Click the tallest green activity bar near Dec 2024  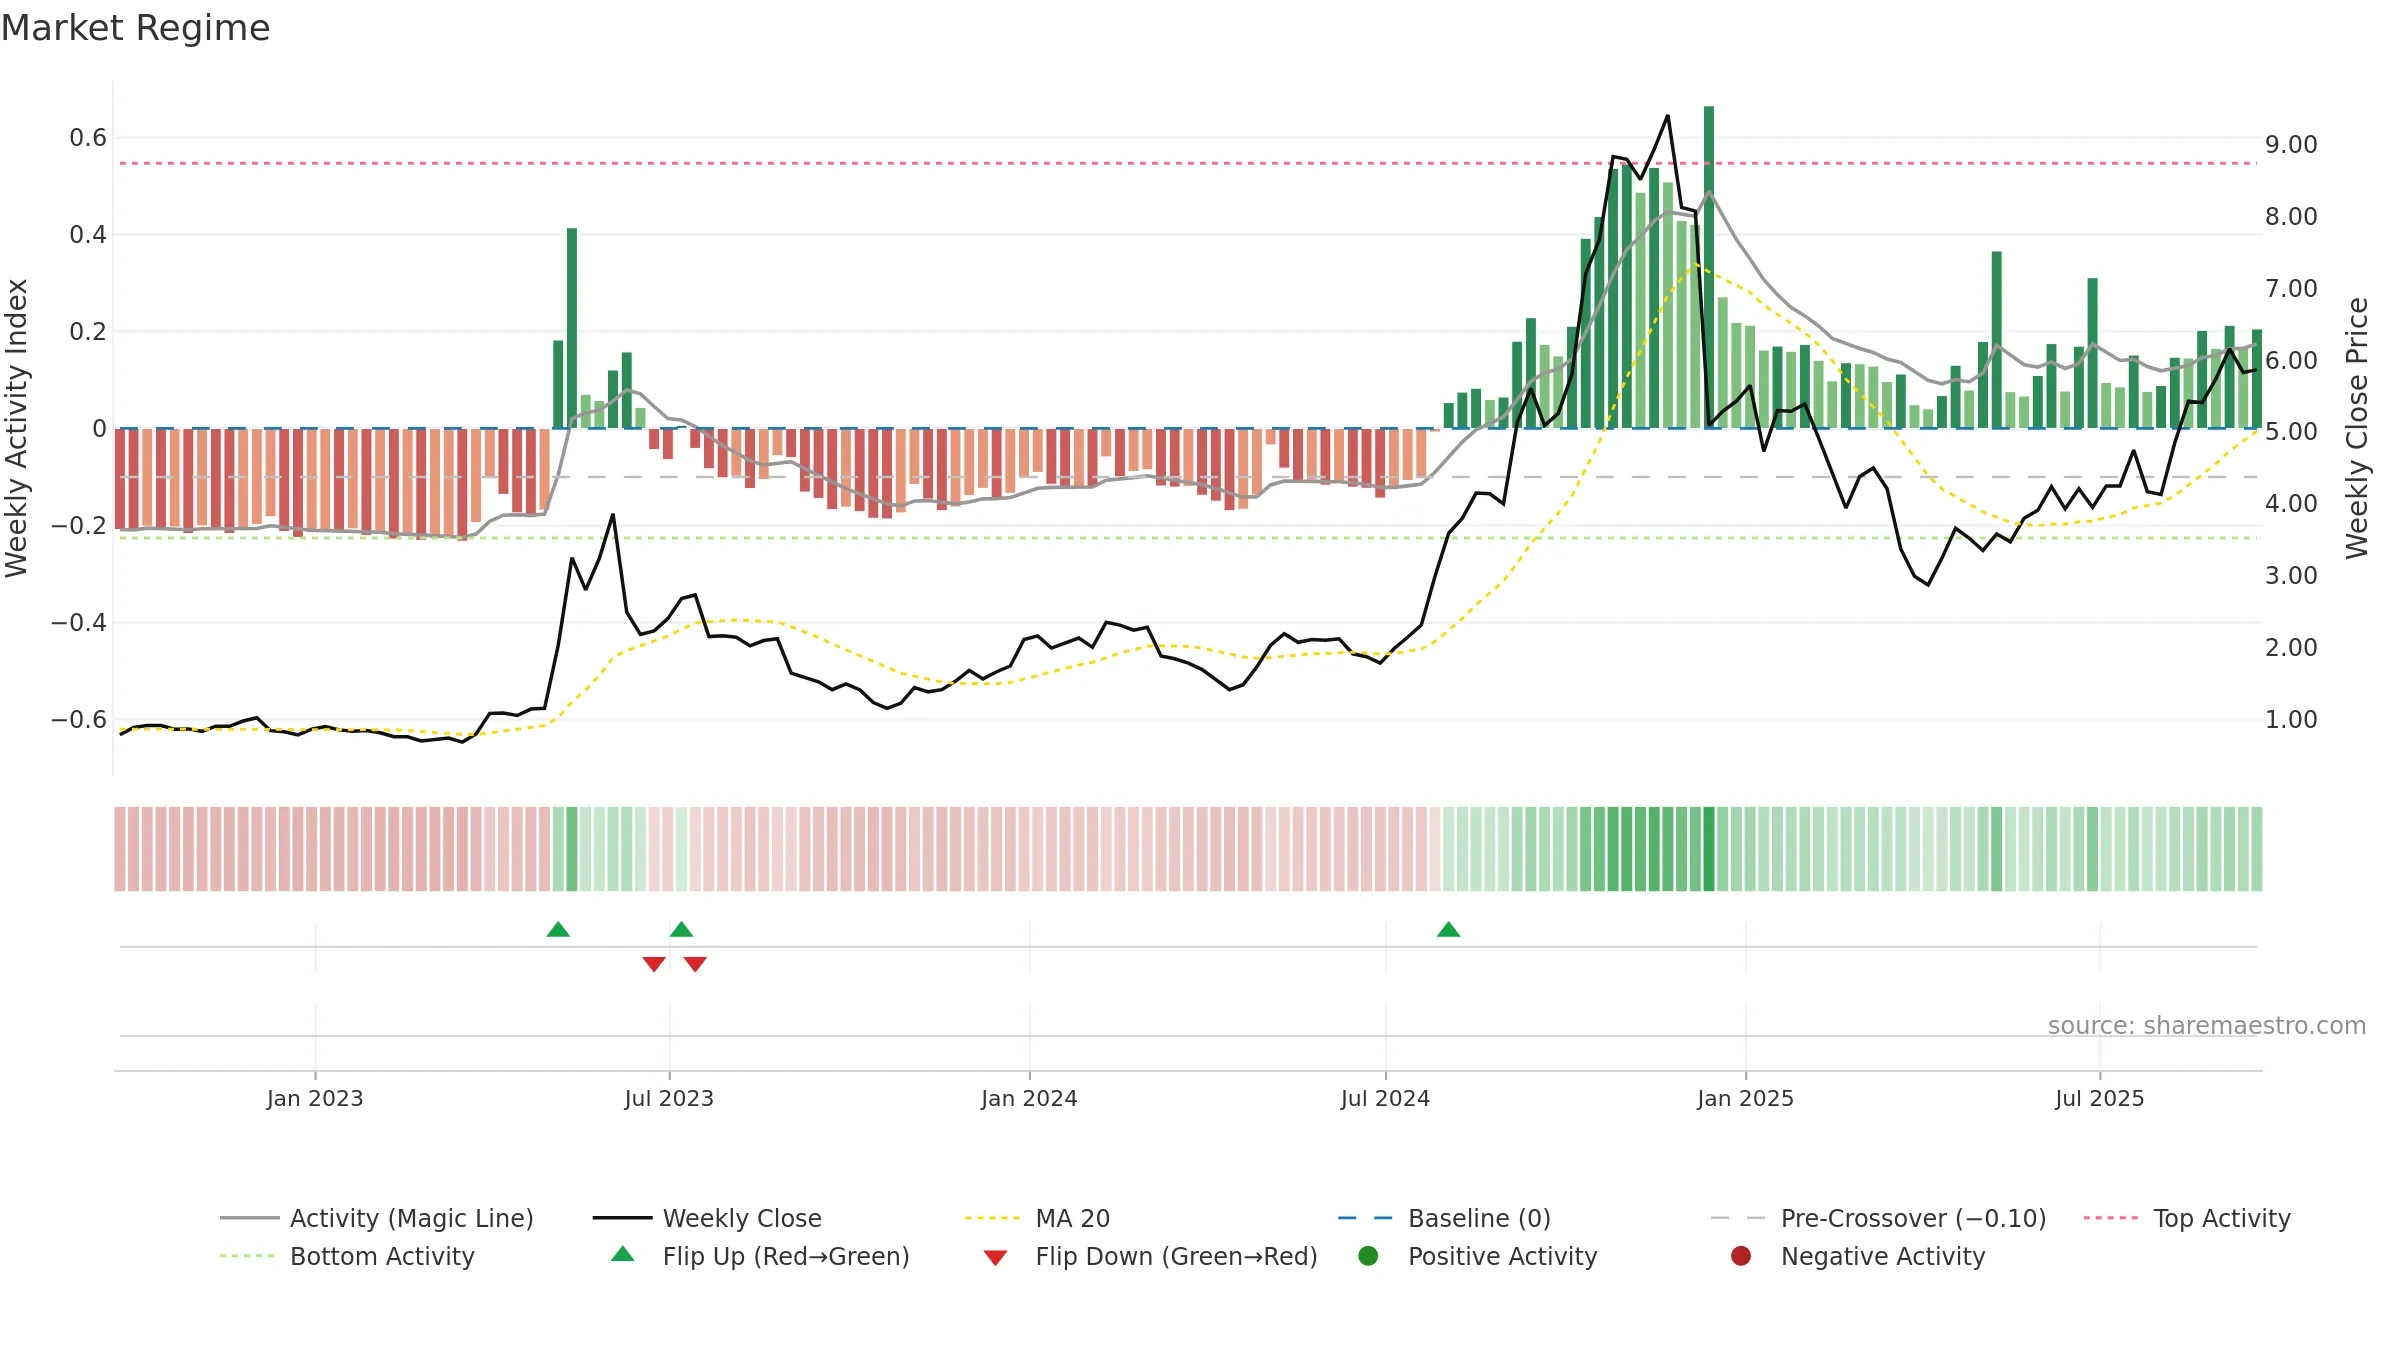pyautogui.click(x=1709, y=267)
